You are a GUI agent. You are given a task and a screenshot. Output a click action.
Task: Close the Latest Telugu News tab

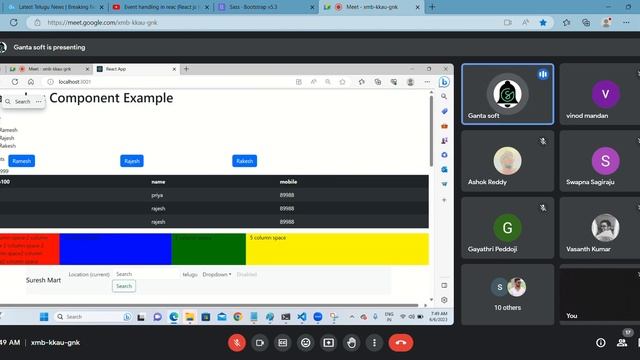coord(101,7)
